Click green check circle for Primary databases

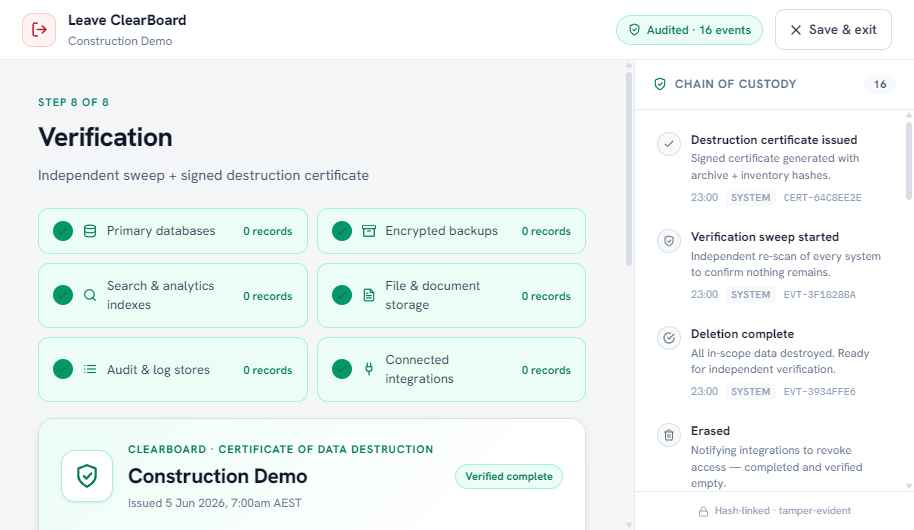(x=63, y=231)
